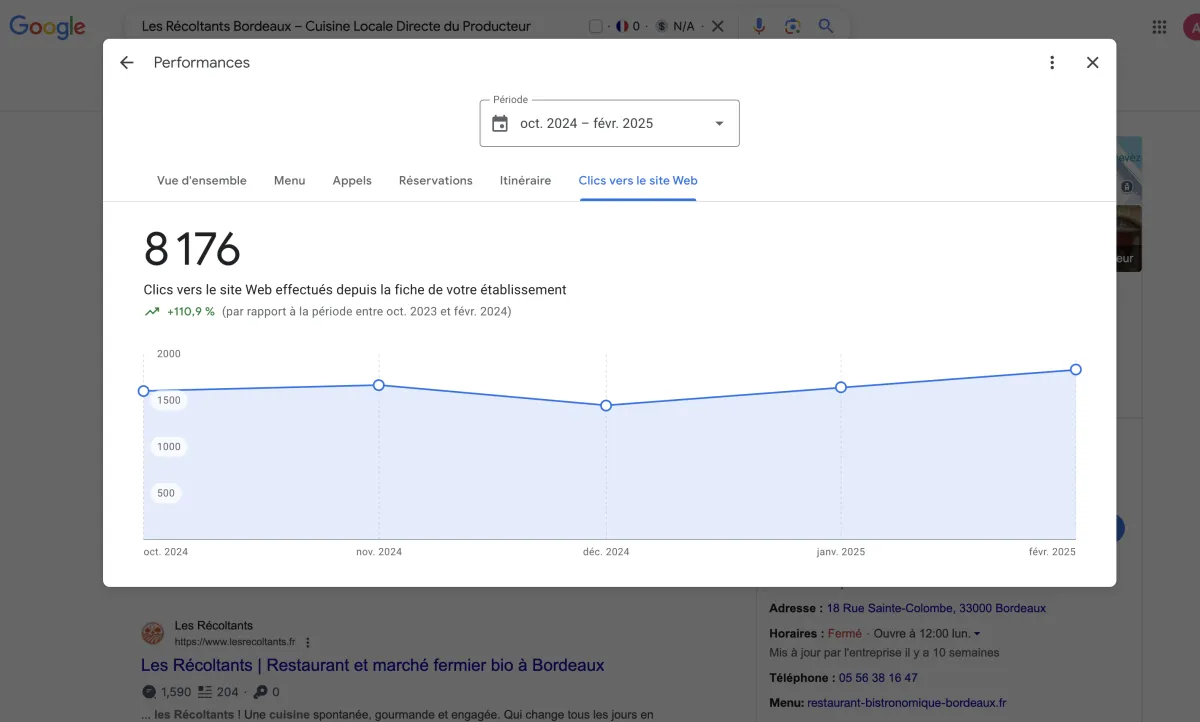Click the 8 176 total clicks figure

(192, 249)
